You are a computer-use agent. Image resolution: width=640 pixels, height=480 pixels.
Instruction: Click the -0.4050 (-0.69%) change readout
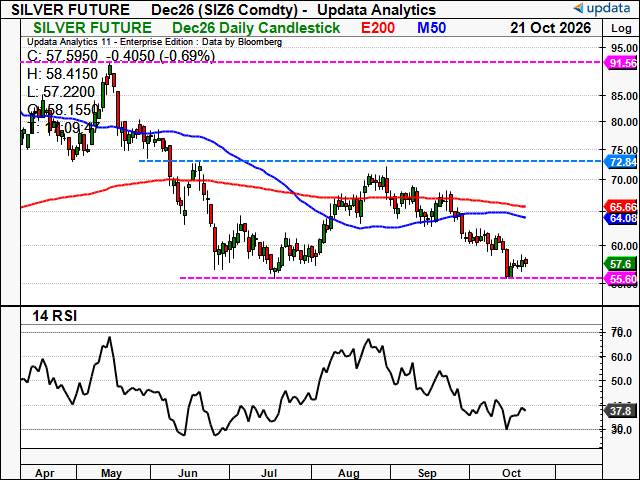click(160, 56)
